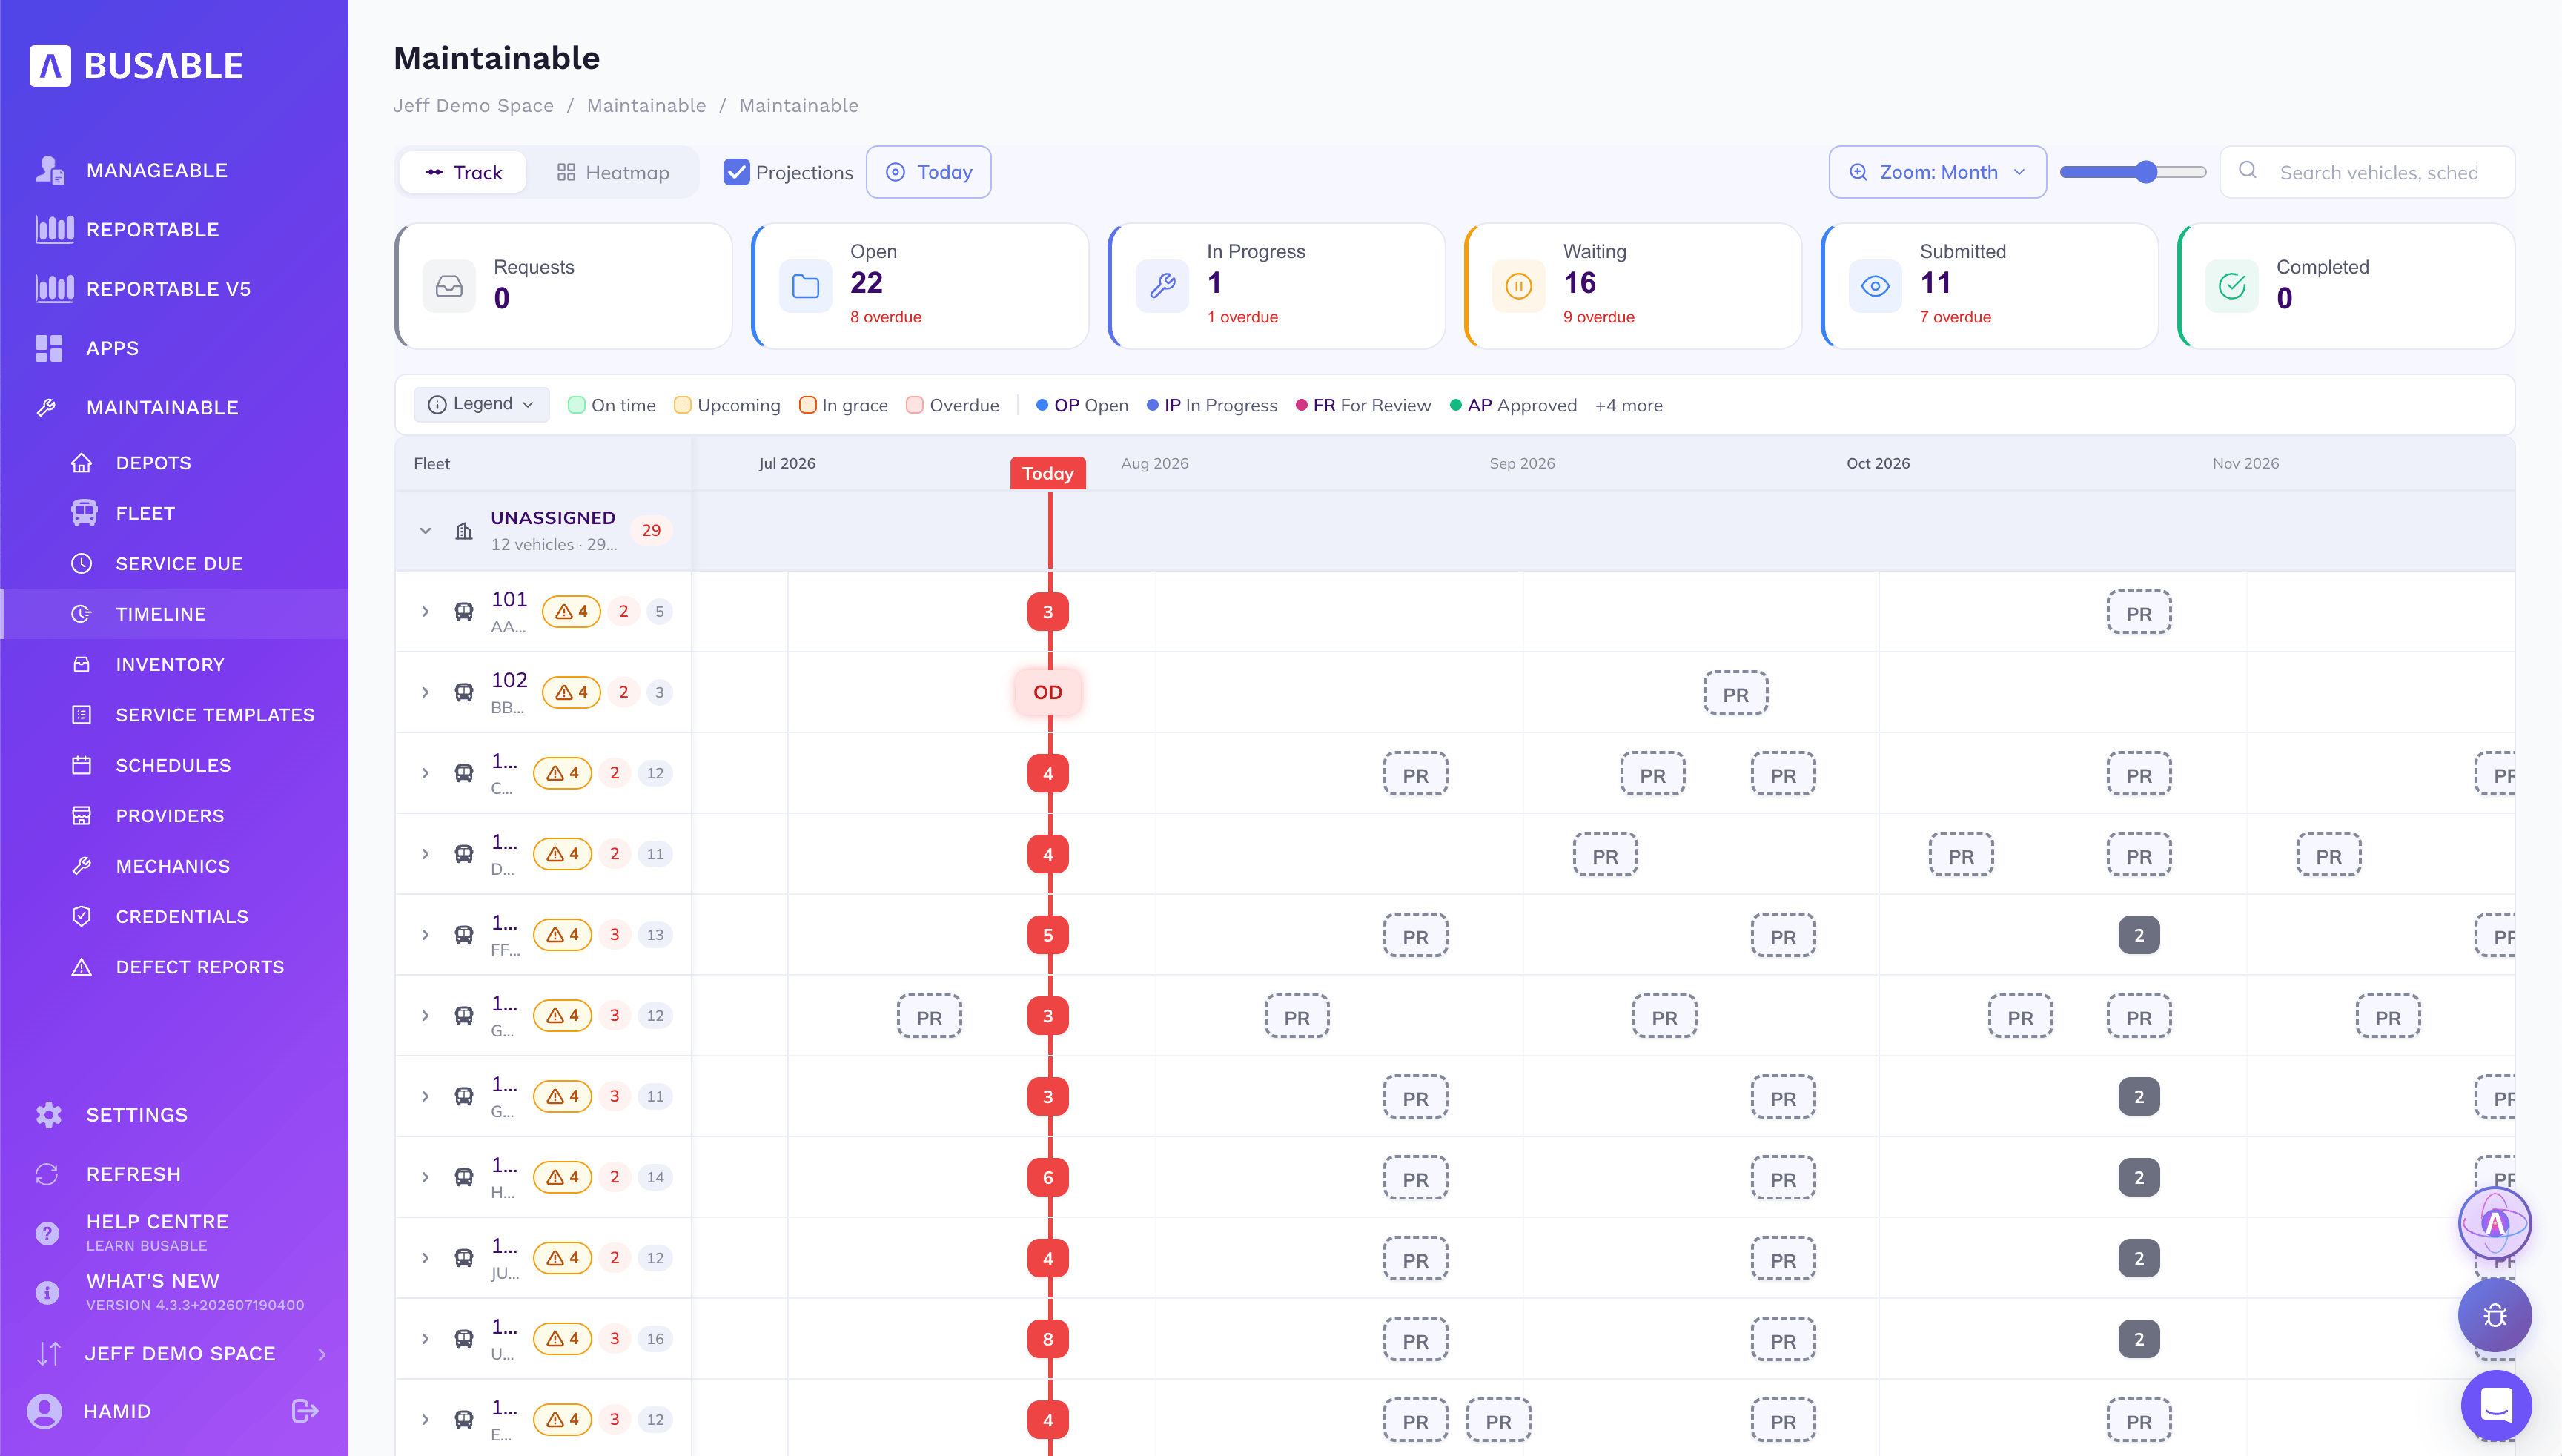Click the Search vehicles input field

pos(2366,172)
